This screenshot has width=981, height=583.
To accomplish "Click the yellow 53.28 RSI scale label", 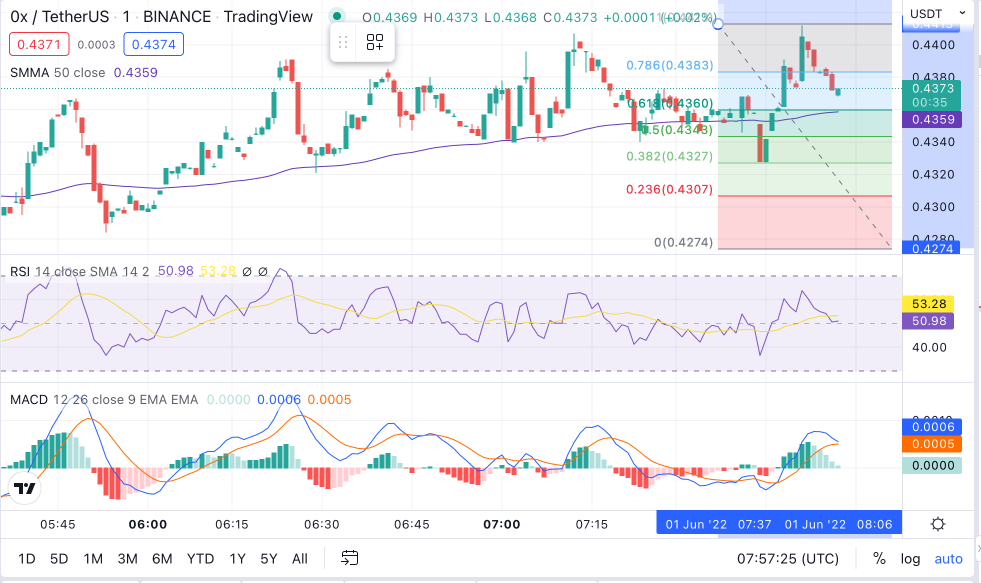I will [928, 304].
